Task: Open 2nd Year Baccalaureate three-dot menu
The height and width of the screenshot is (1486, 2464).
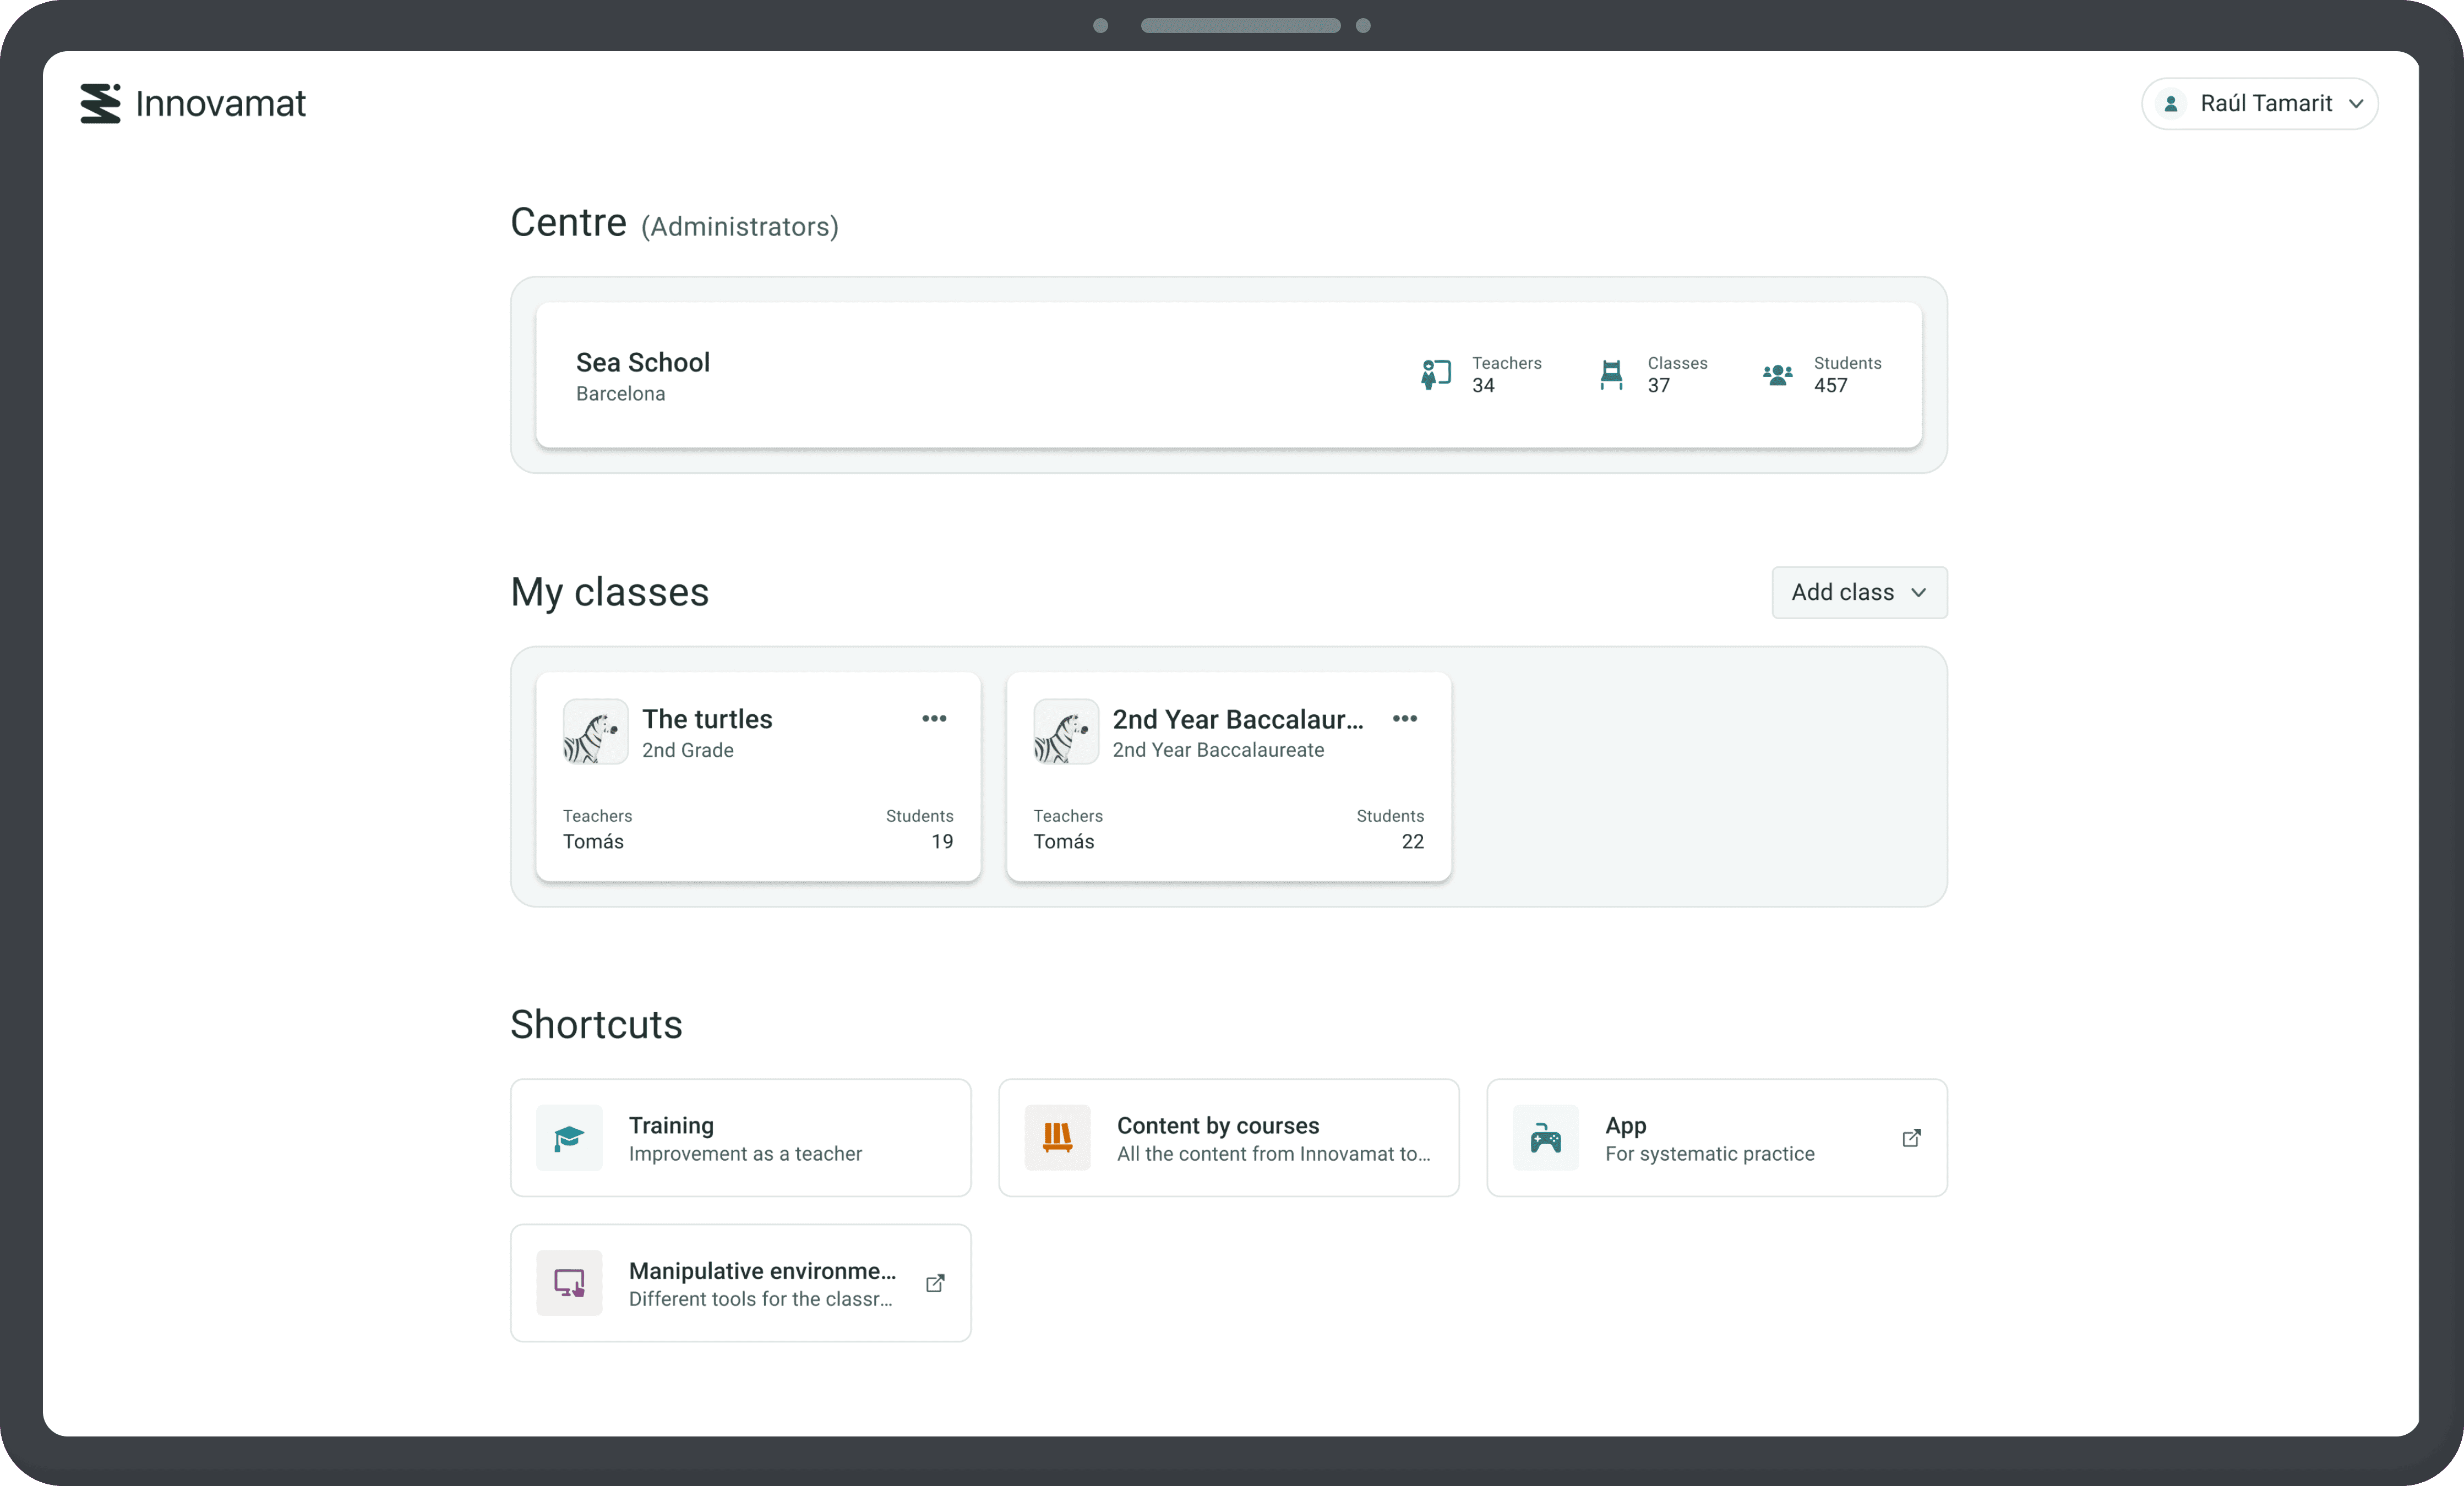Action: [1404, 718]
